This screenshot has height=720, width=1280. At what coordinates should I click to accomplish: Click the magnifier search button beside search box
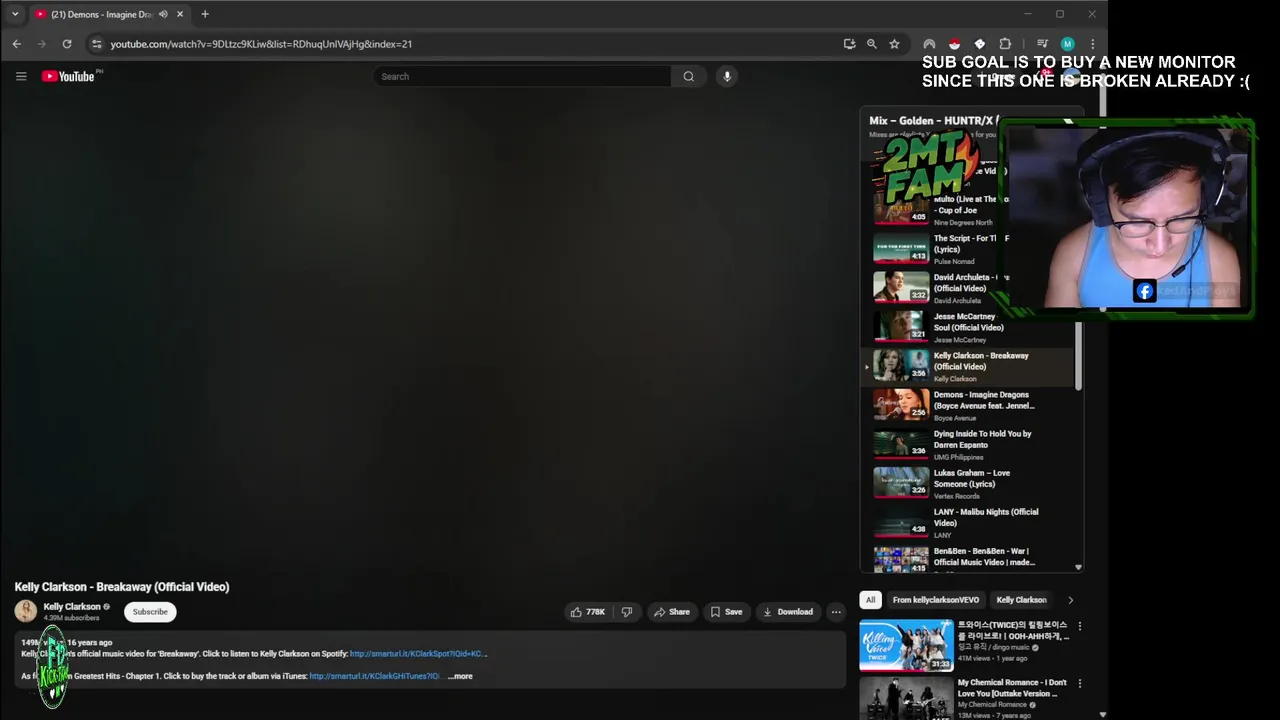point(688,76)
